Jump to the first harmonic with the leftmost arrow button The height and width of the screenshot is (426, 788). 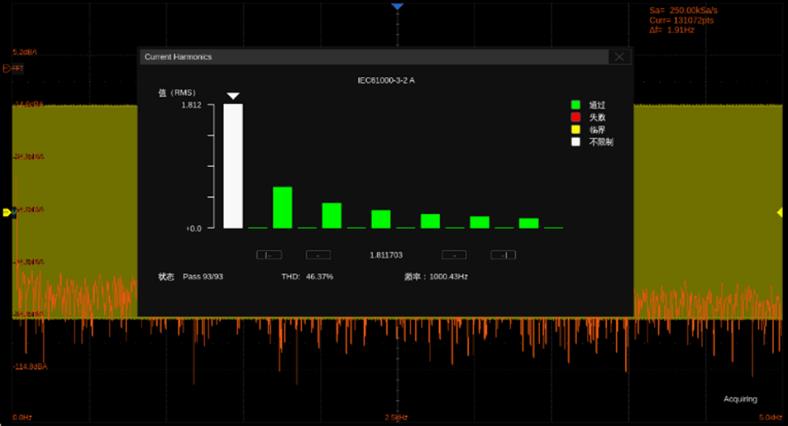tap(271, 254)
